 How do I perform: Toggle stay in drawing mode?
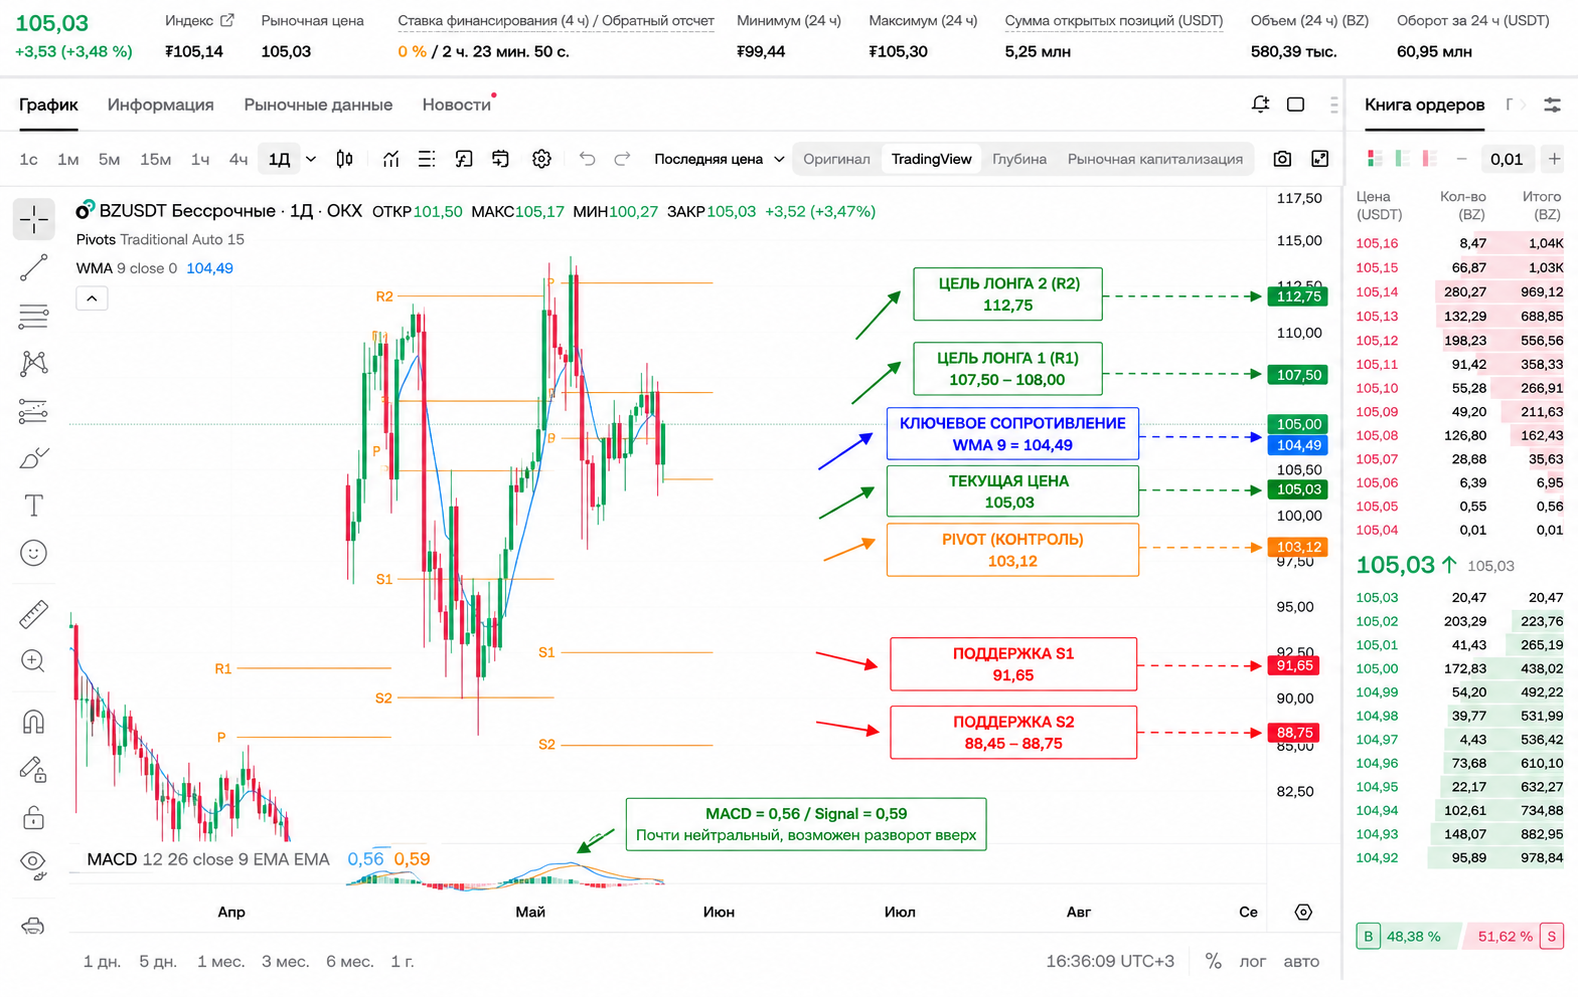point(34,769)
